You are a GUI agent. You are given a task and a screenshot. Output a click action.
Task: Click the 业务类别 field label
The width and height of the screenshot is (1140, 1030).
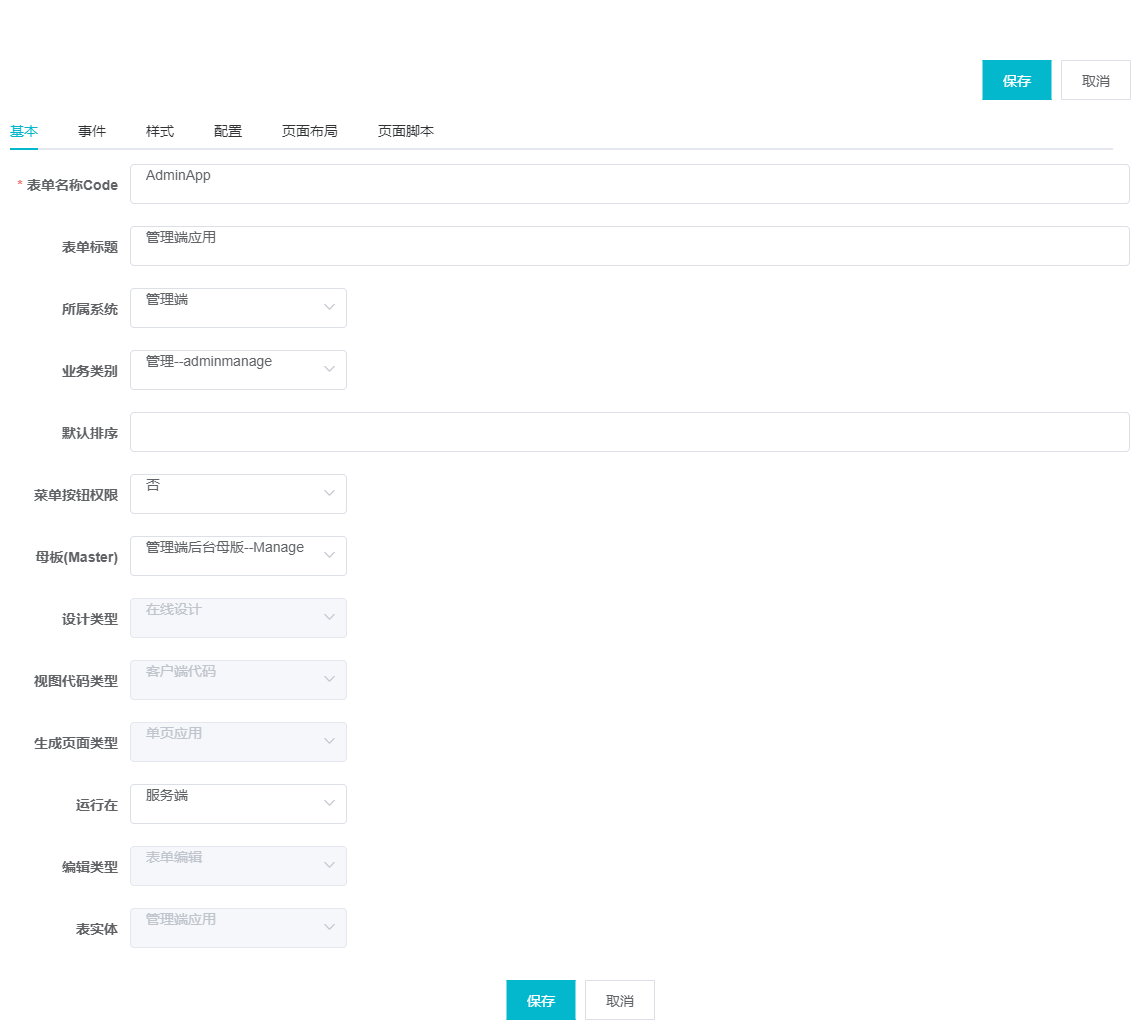[x=89, y=371]
